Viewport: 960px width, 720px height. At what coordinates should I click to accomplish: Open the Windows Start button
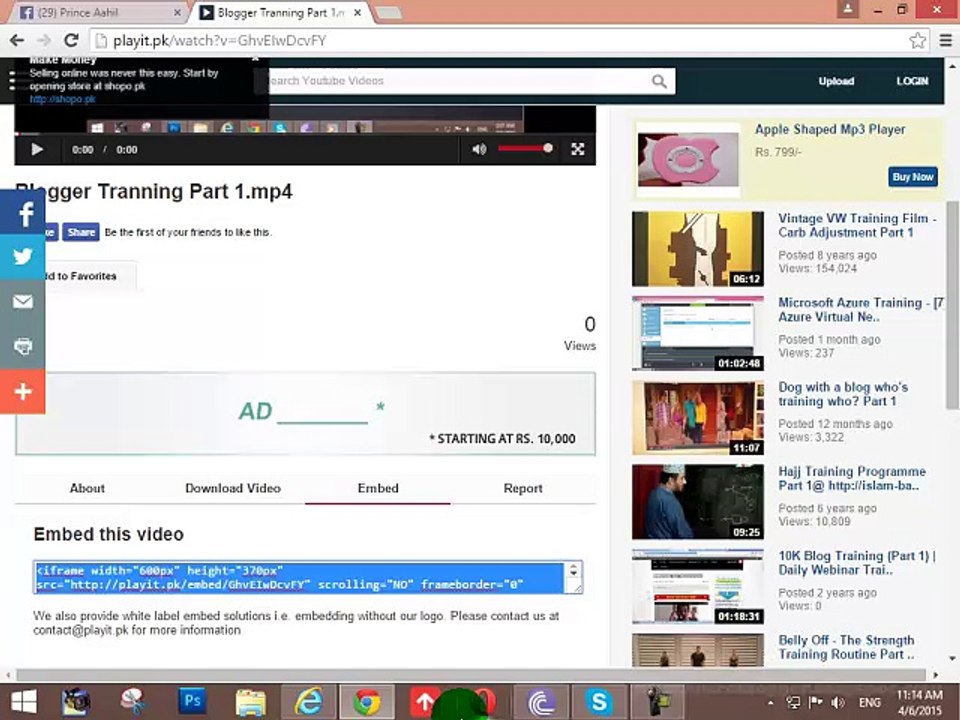pos(24,702)
